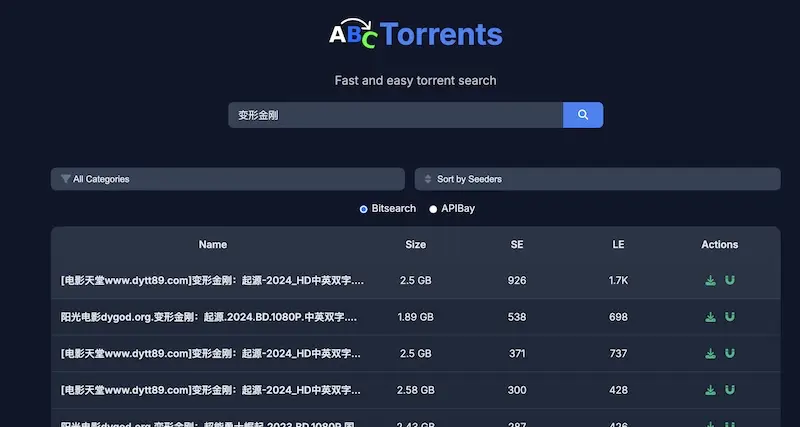Open magnet link for 2.58 GB row
The height and width of the screenshot is (427, 800).
point(730,390)
